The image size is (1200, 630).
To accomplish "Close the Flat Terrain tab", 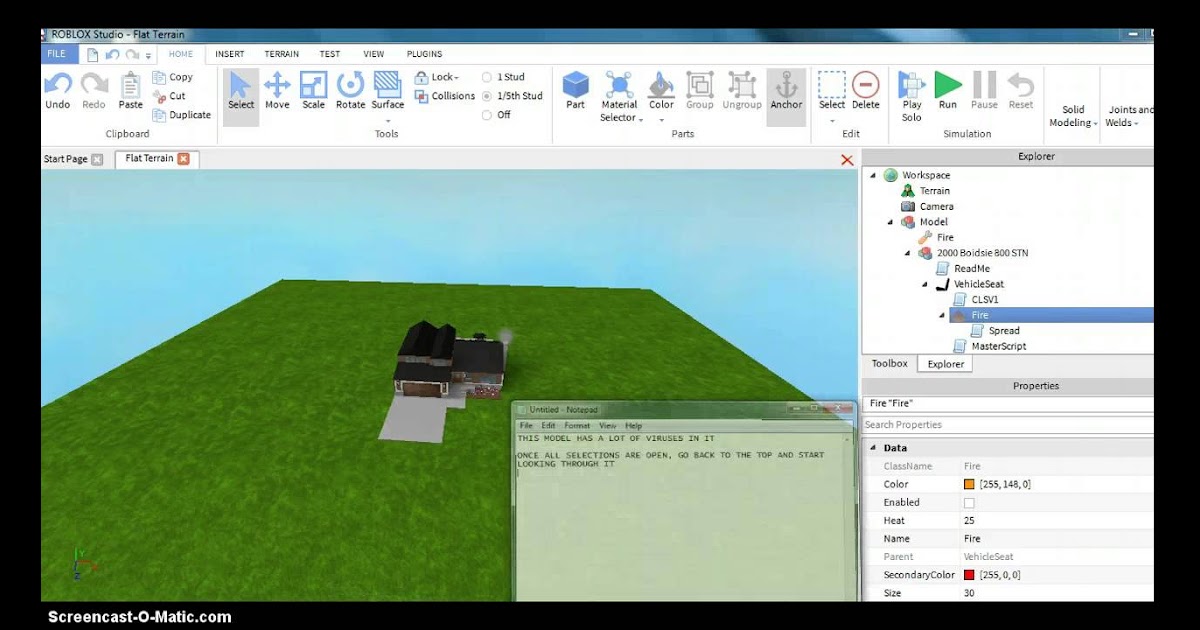I will pyautogui.click(x=183, y=158).
